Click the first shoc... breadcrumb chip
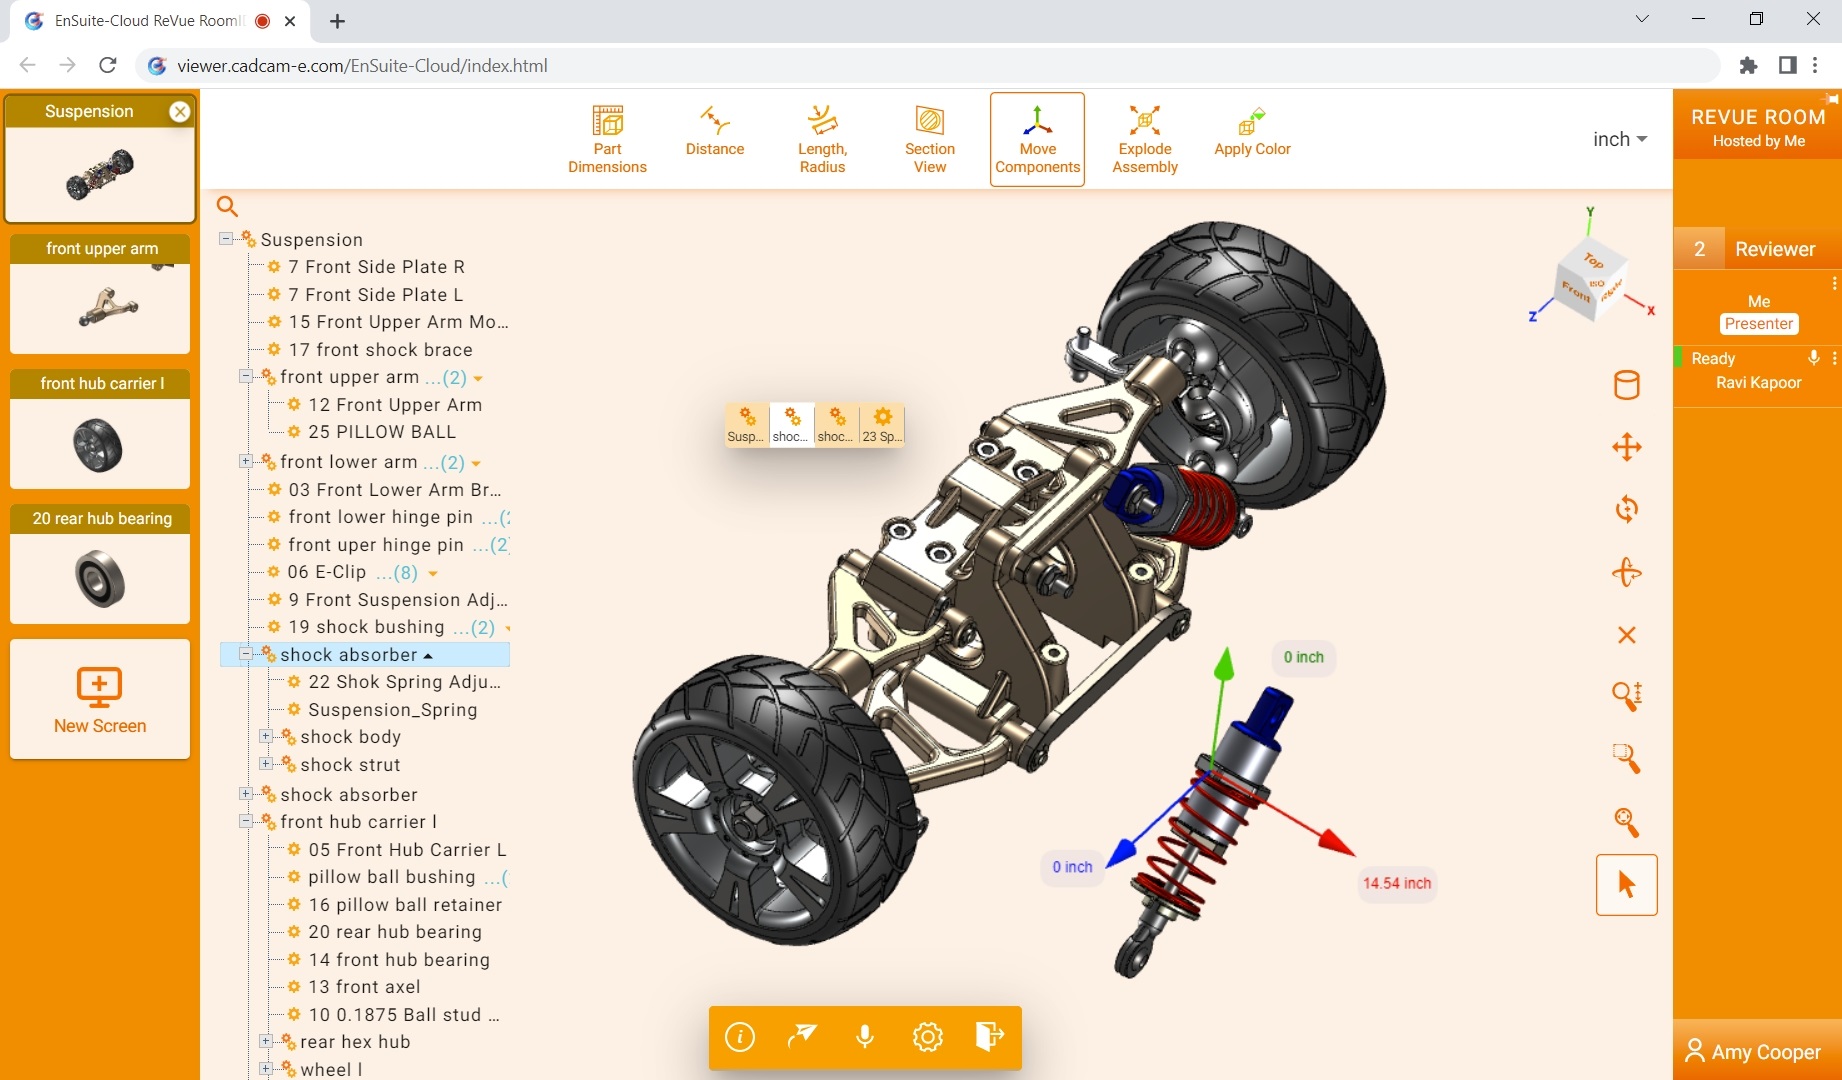Screen dimensions: 1842x1080 791,425
